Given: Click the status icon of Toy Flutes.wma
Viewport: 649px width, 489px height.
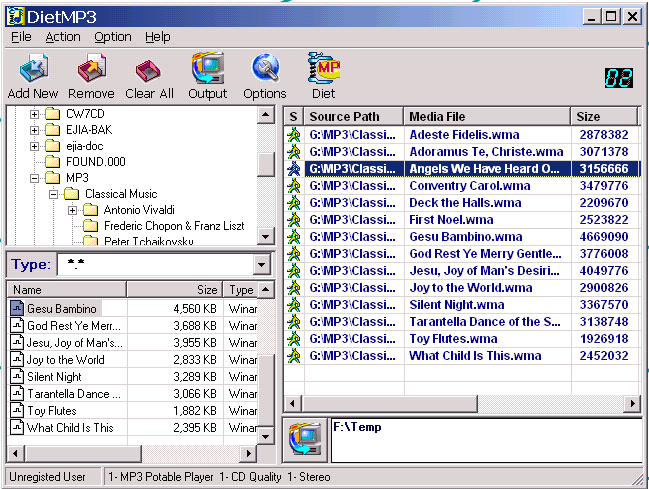Looking at the screenshot, I should 294,339.
